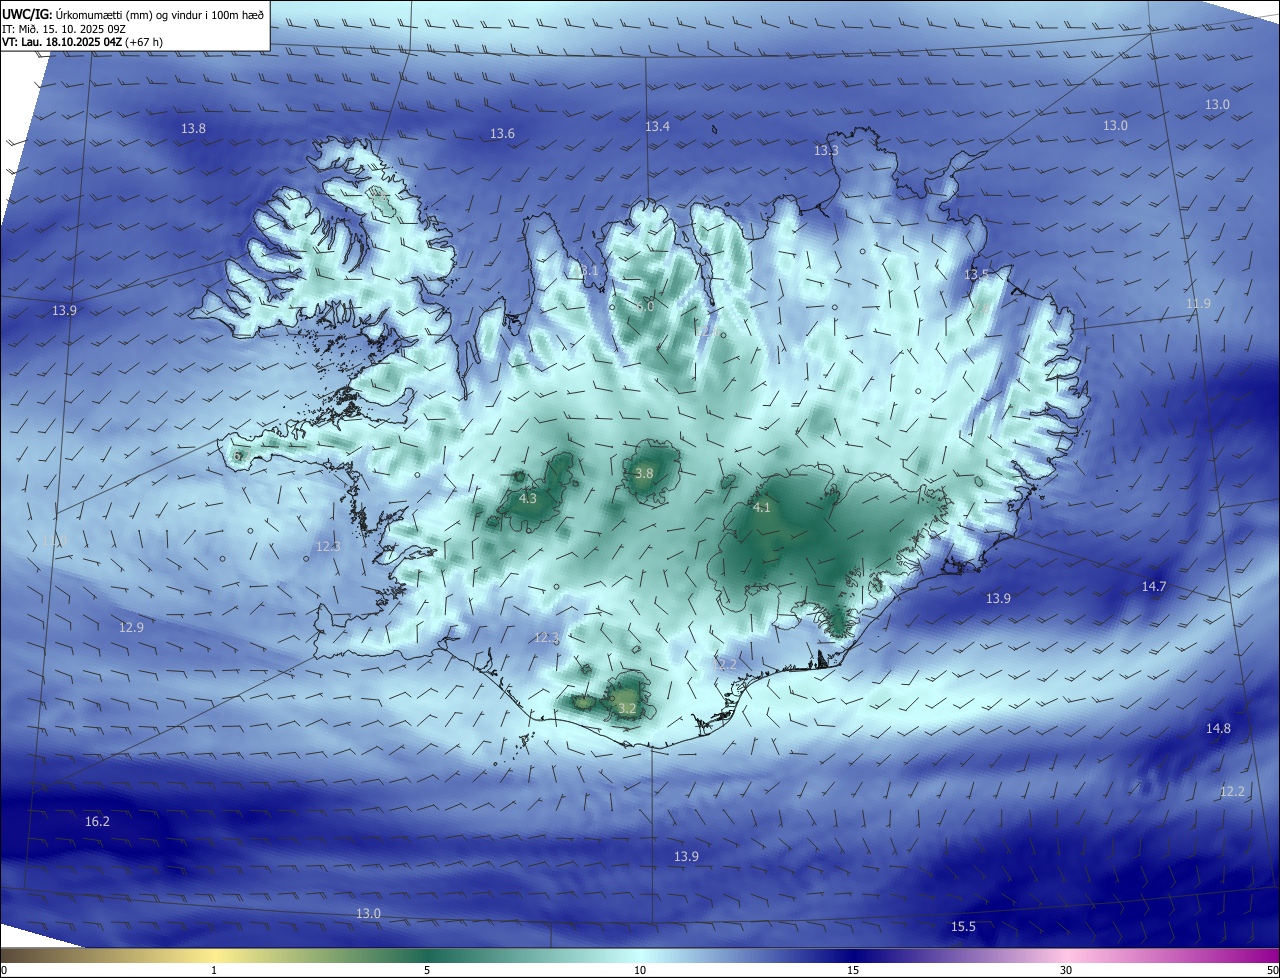
Task: Click the title 'UWC/IG: Úrkomumætti (mm) og vindur'
Action: coord(133,14)
